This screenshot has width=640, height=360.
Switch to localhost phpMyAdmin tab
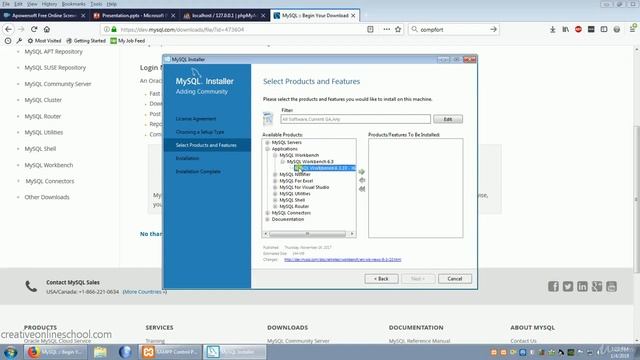point(224,16)
